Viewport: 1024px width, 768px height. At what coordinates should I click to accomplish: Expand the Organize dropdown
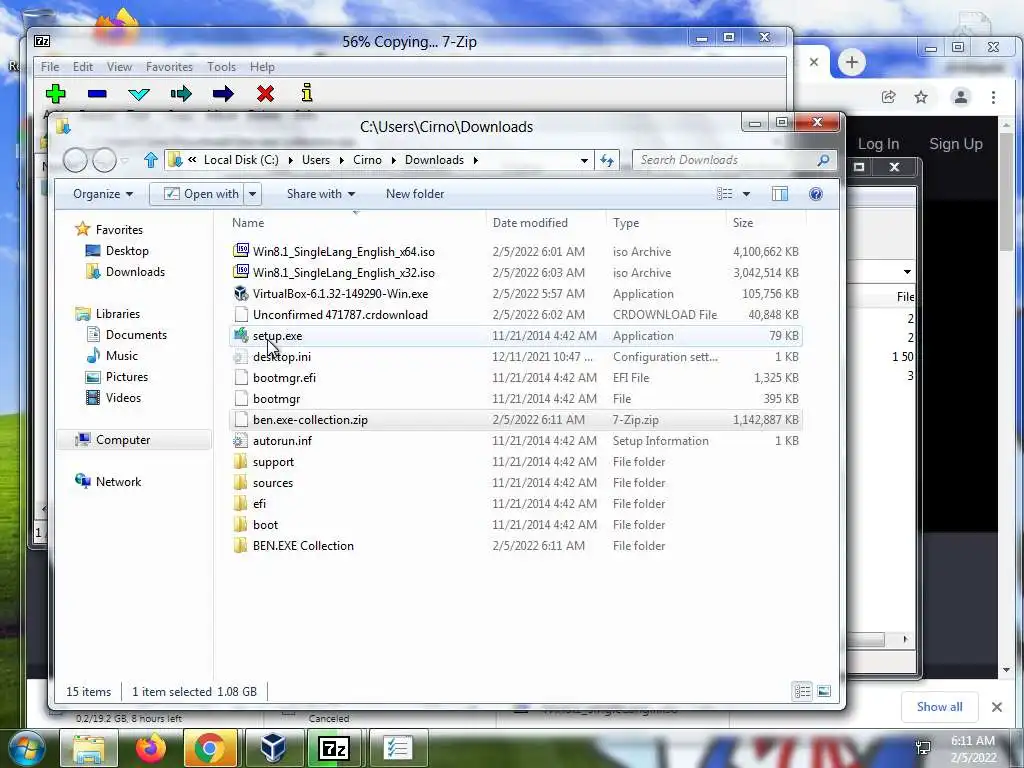click(x=103, y=194)
